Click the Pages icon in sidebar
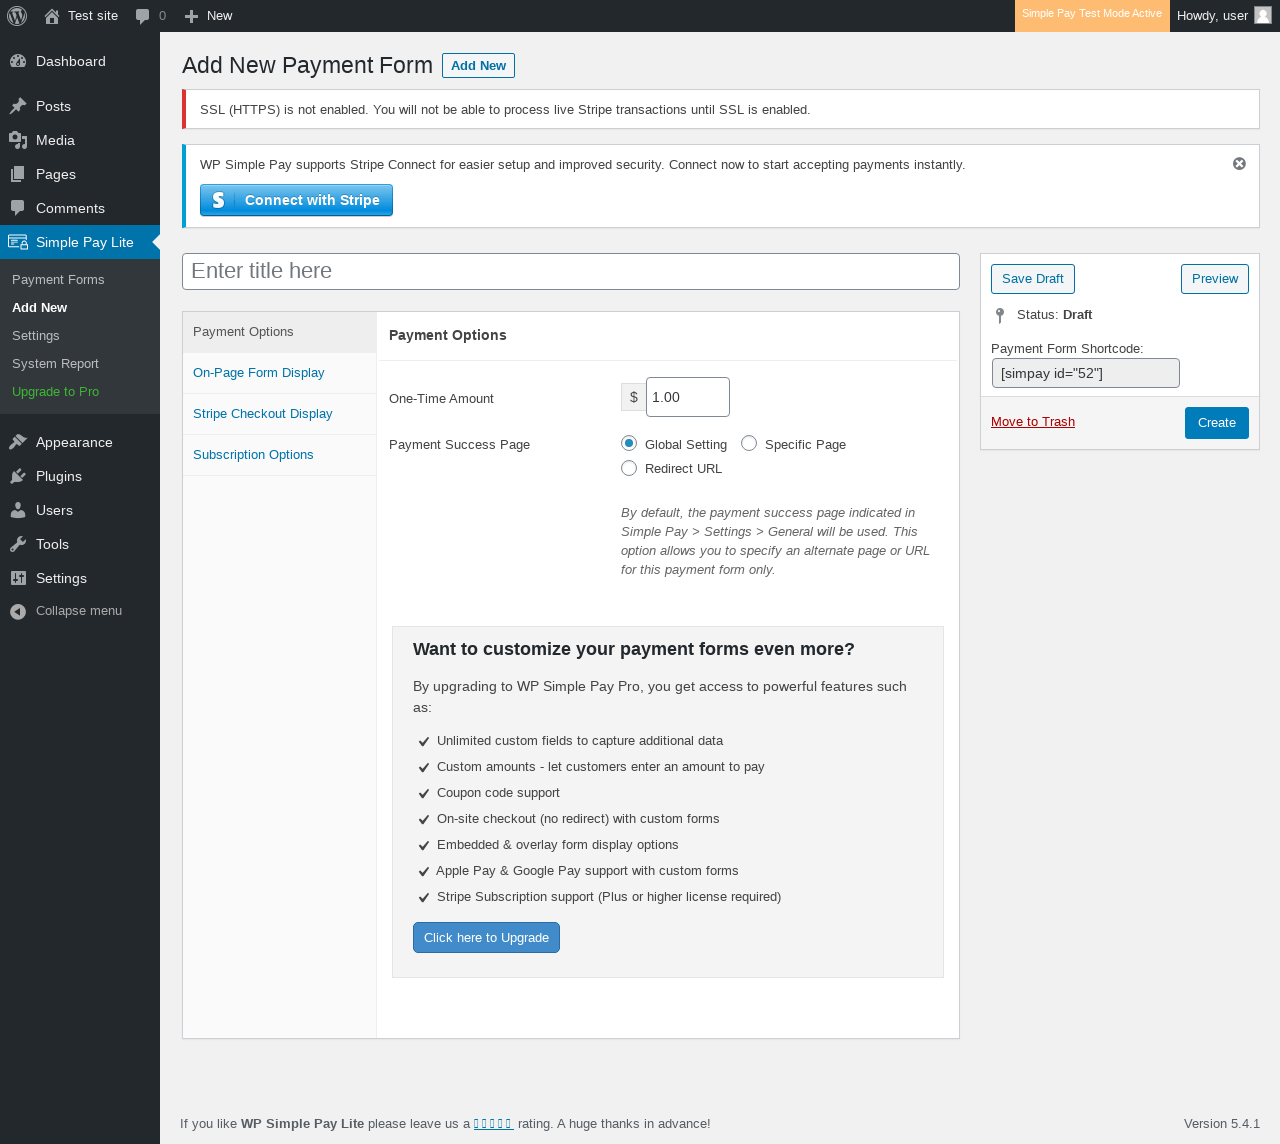This screenshot has height=1144, width=1280. (x=18, y=174)
